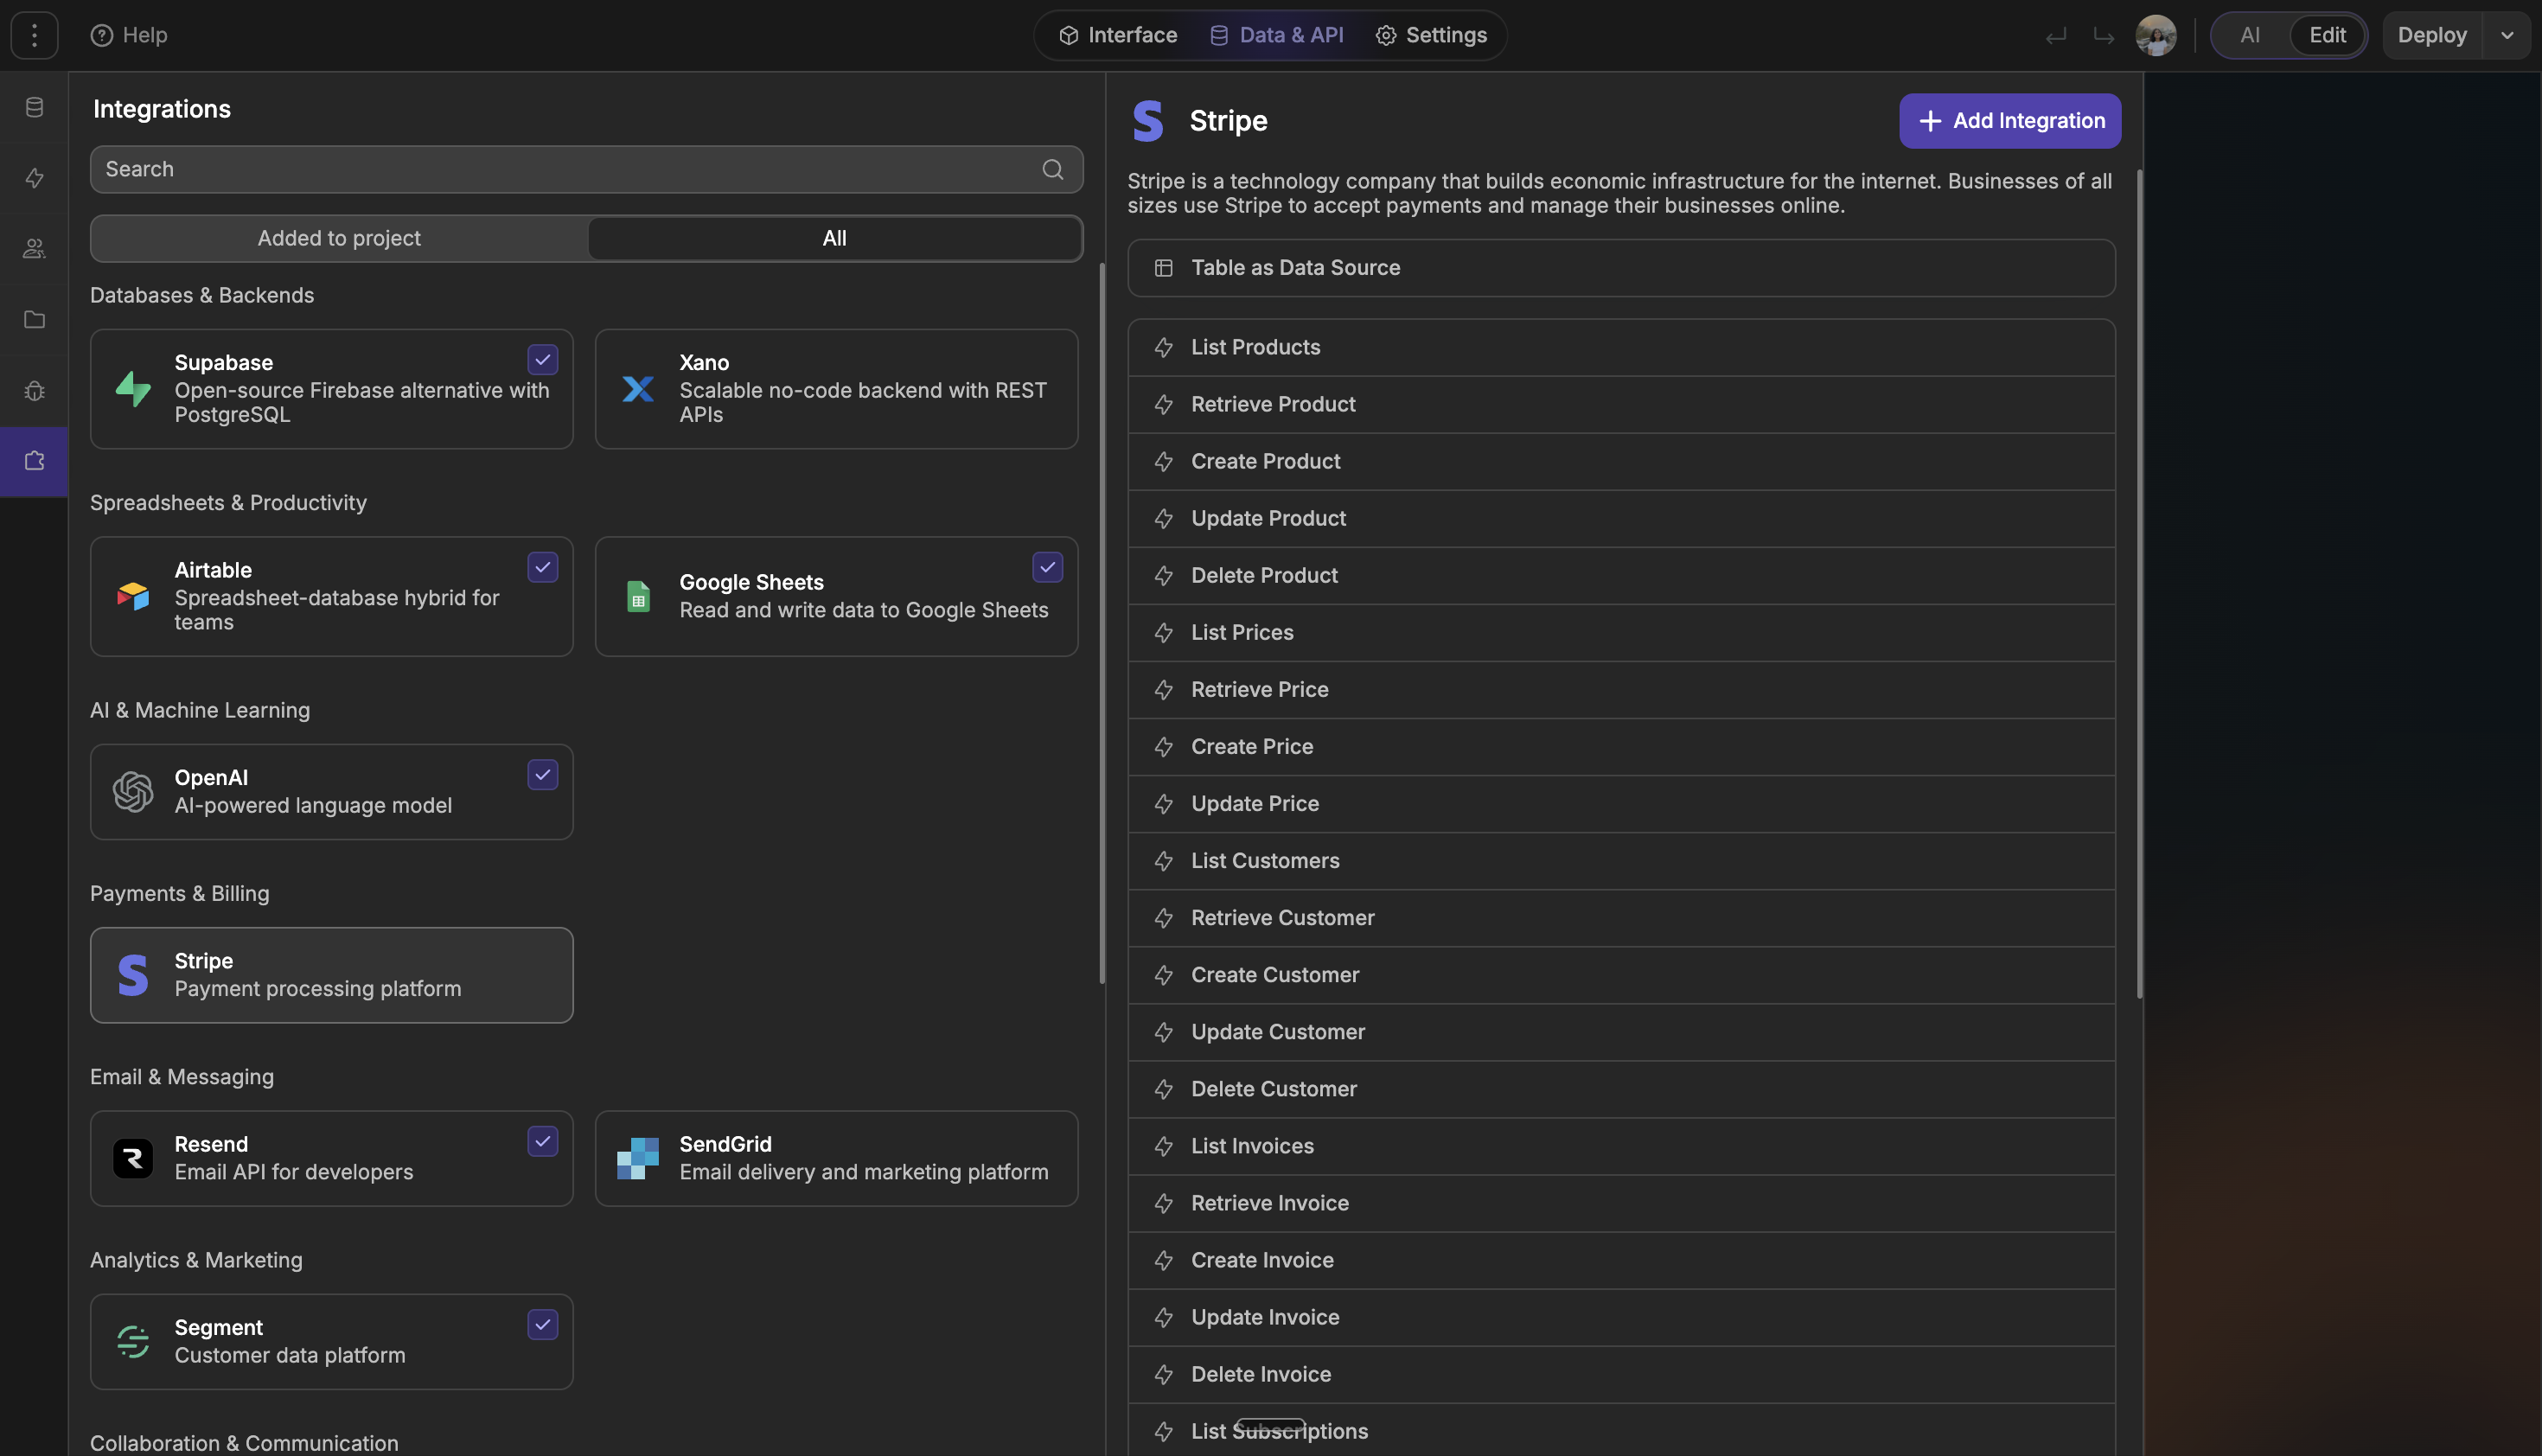Open the lightning bolt actions sidebar icon
2542x1456 pixels.
(x=34, y=178)
